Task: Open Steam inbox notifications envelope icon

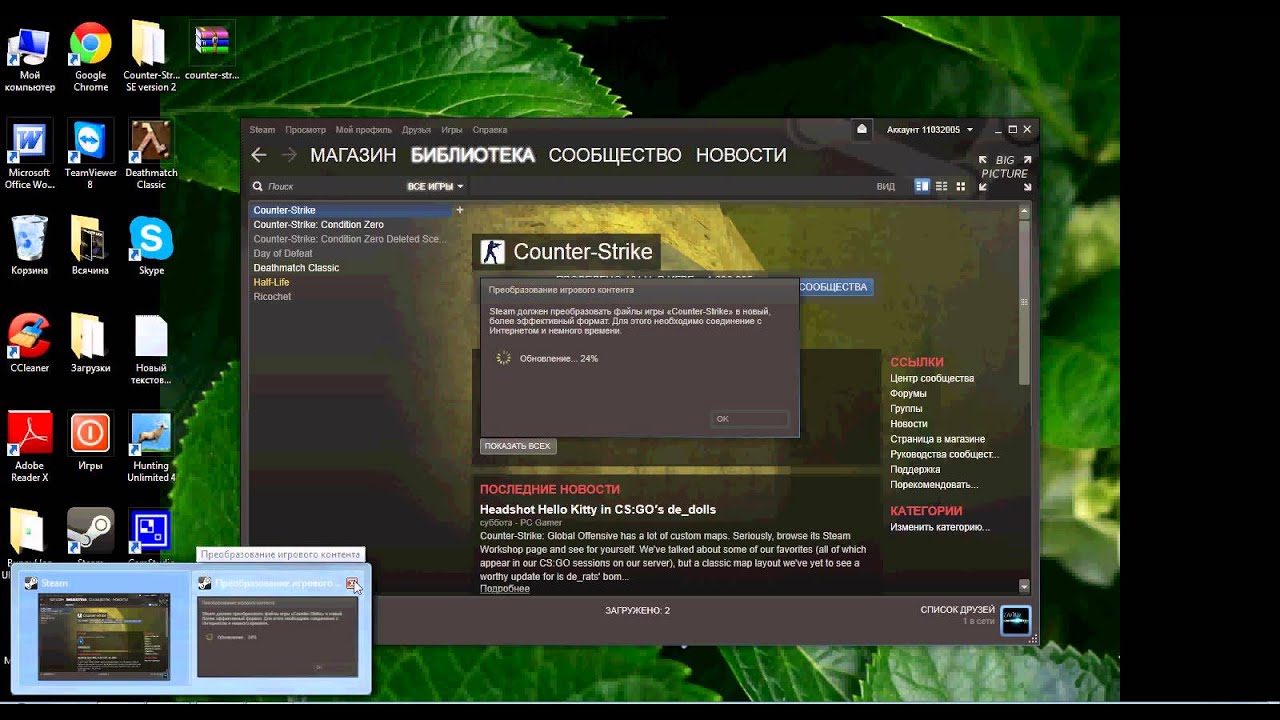Action: coord(862,129)
